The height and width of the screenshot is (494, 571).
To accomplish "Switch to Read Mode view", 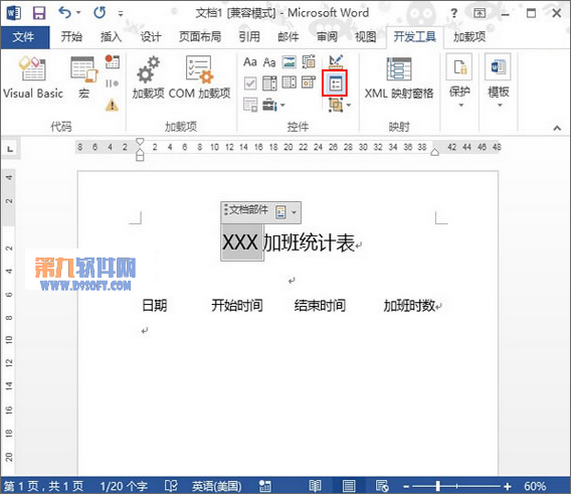I will 315,486.
